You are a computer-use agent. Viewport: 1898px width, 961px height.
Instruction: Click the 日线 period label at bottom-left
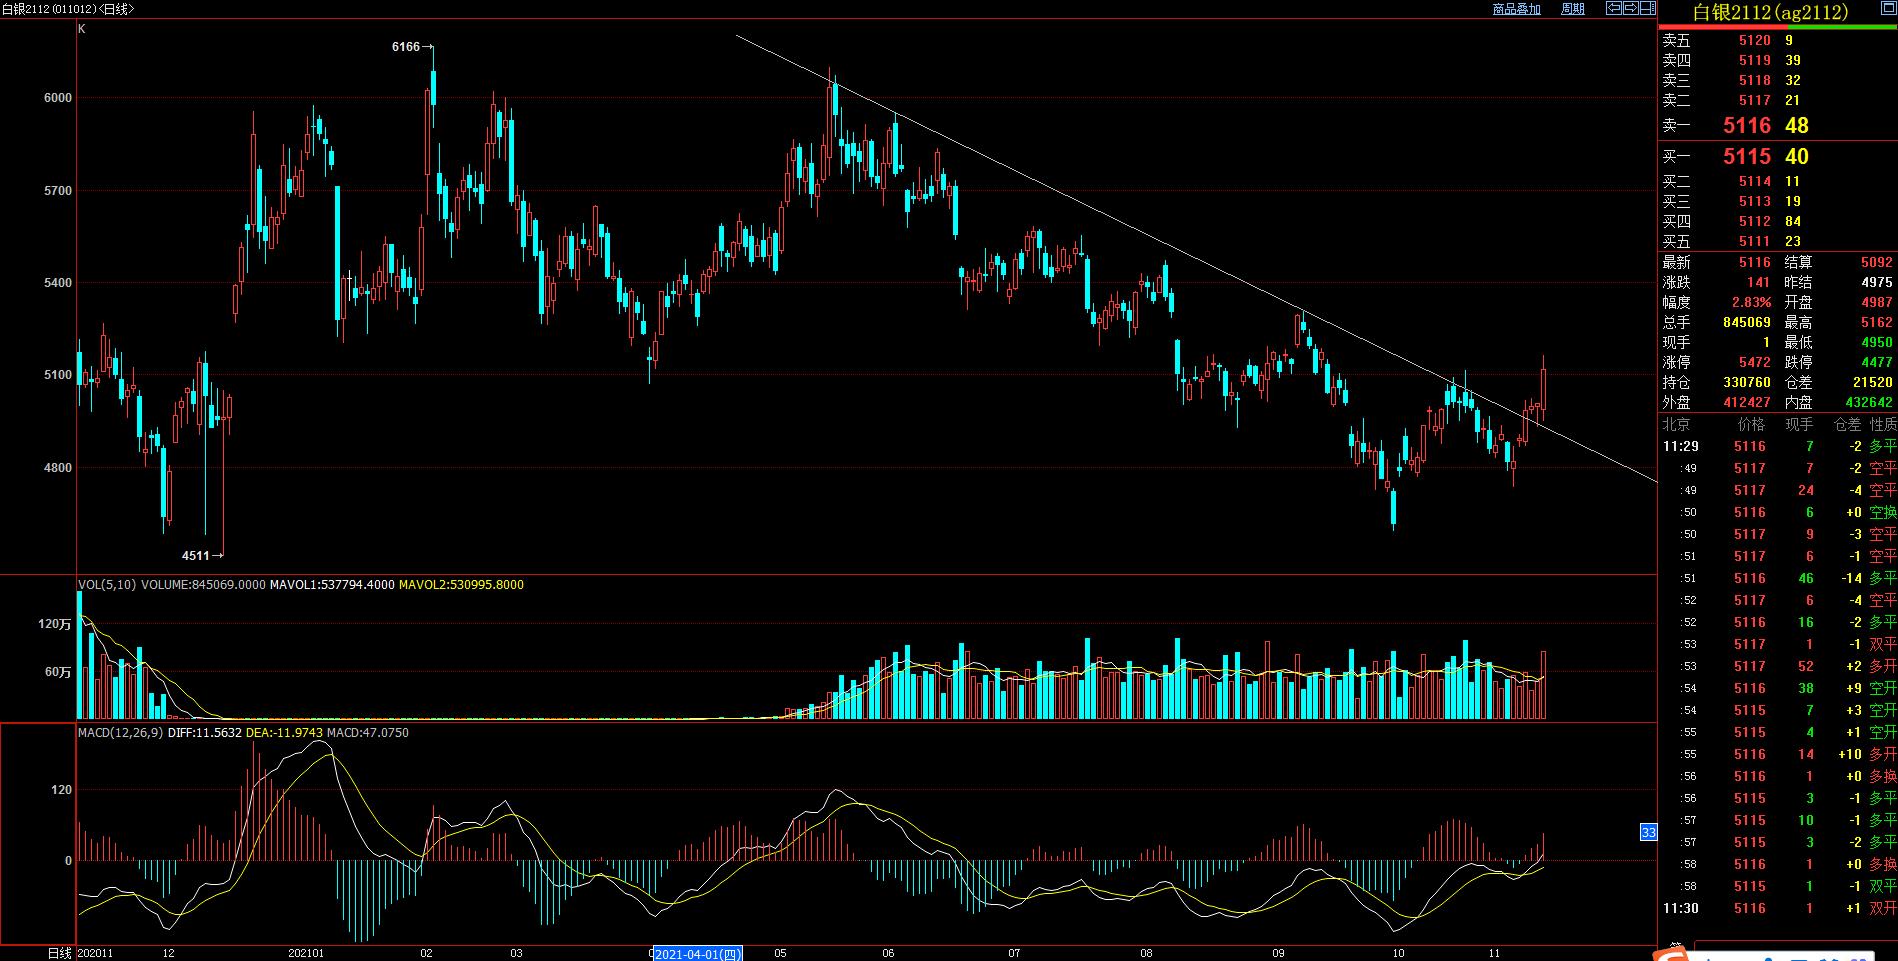coord(60,953)
